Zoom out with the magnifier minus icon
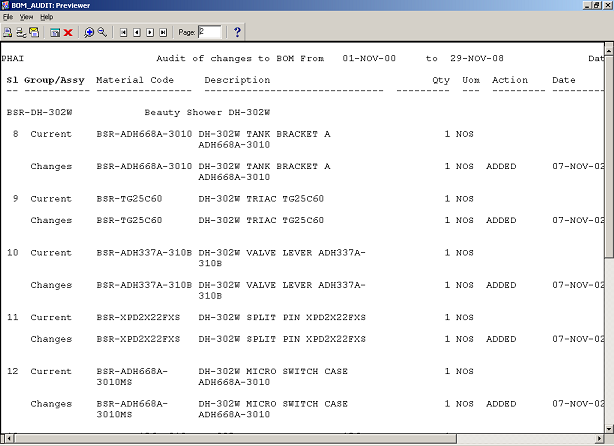The image size is (614, 446). coord(102,32)
